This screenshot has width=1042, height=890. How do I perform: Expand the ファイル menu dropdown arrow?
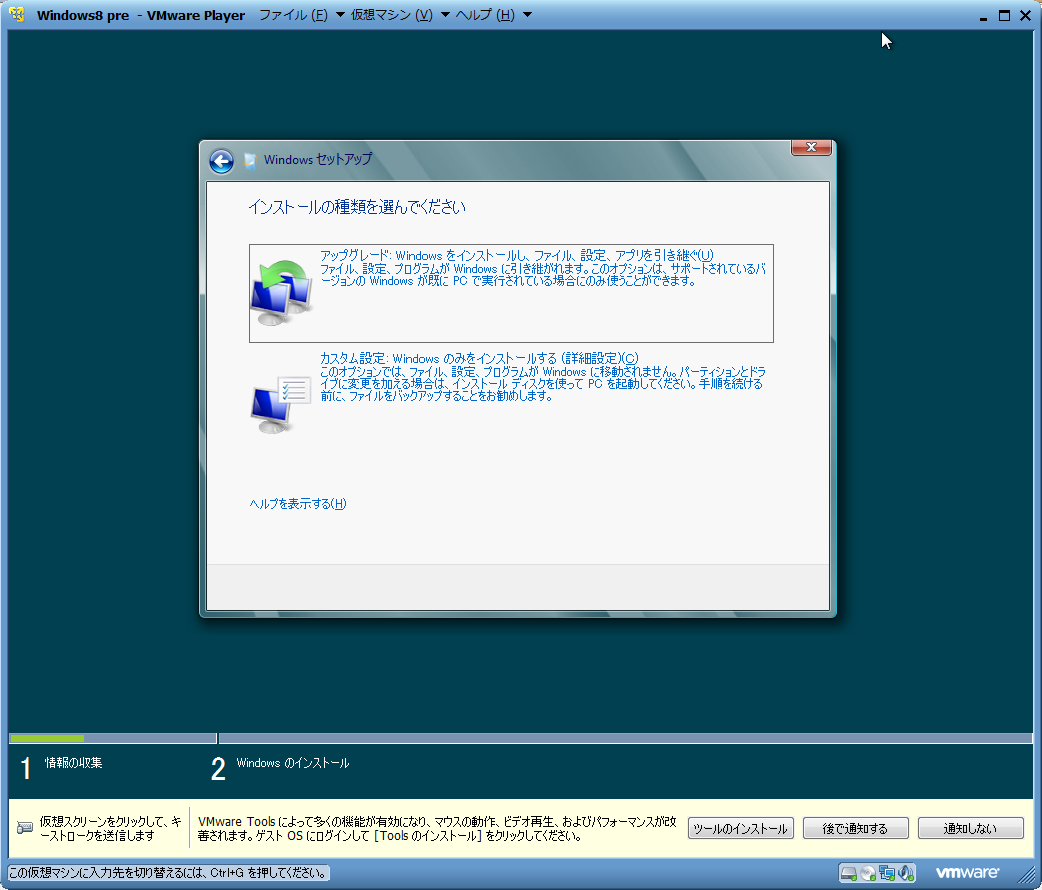coord(340,15)
